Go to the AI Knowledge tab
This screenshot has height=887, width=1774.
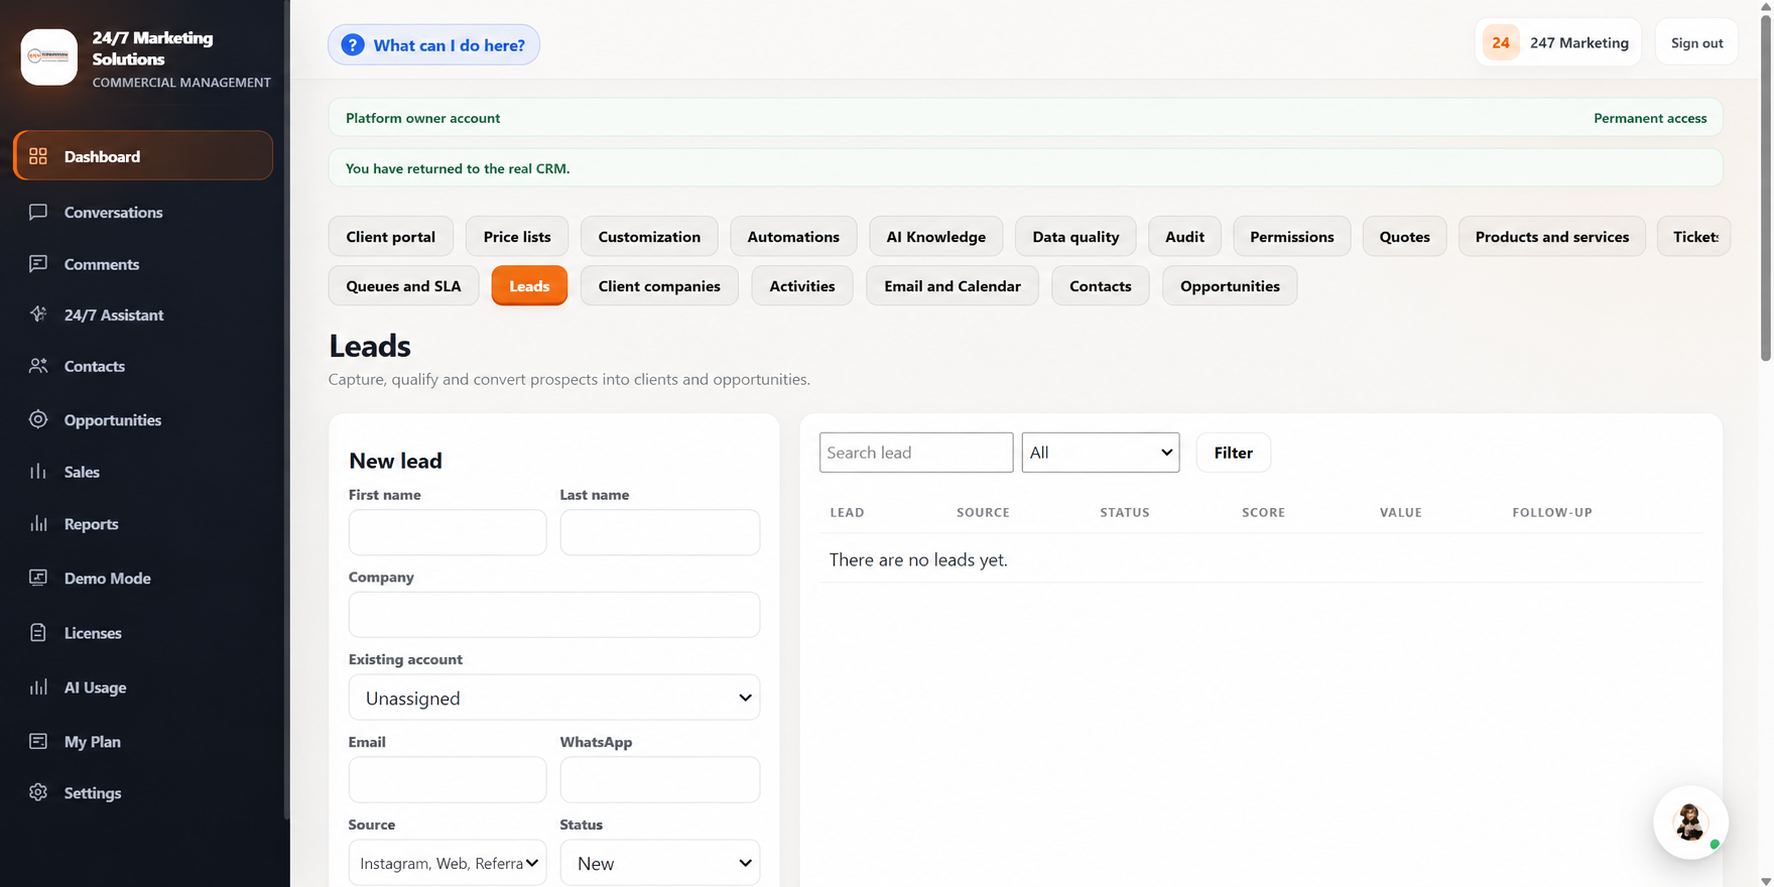coord(936,236)
